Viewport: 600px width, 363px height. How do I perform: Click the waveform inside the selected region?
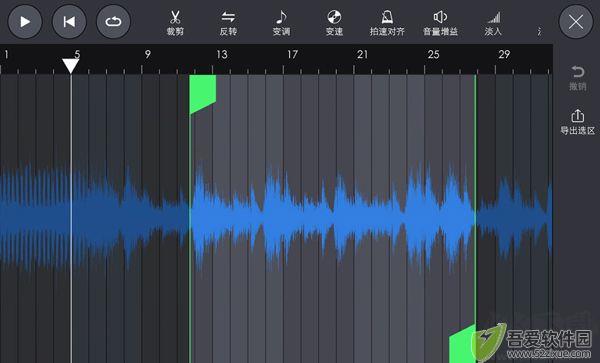(333, 217)
